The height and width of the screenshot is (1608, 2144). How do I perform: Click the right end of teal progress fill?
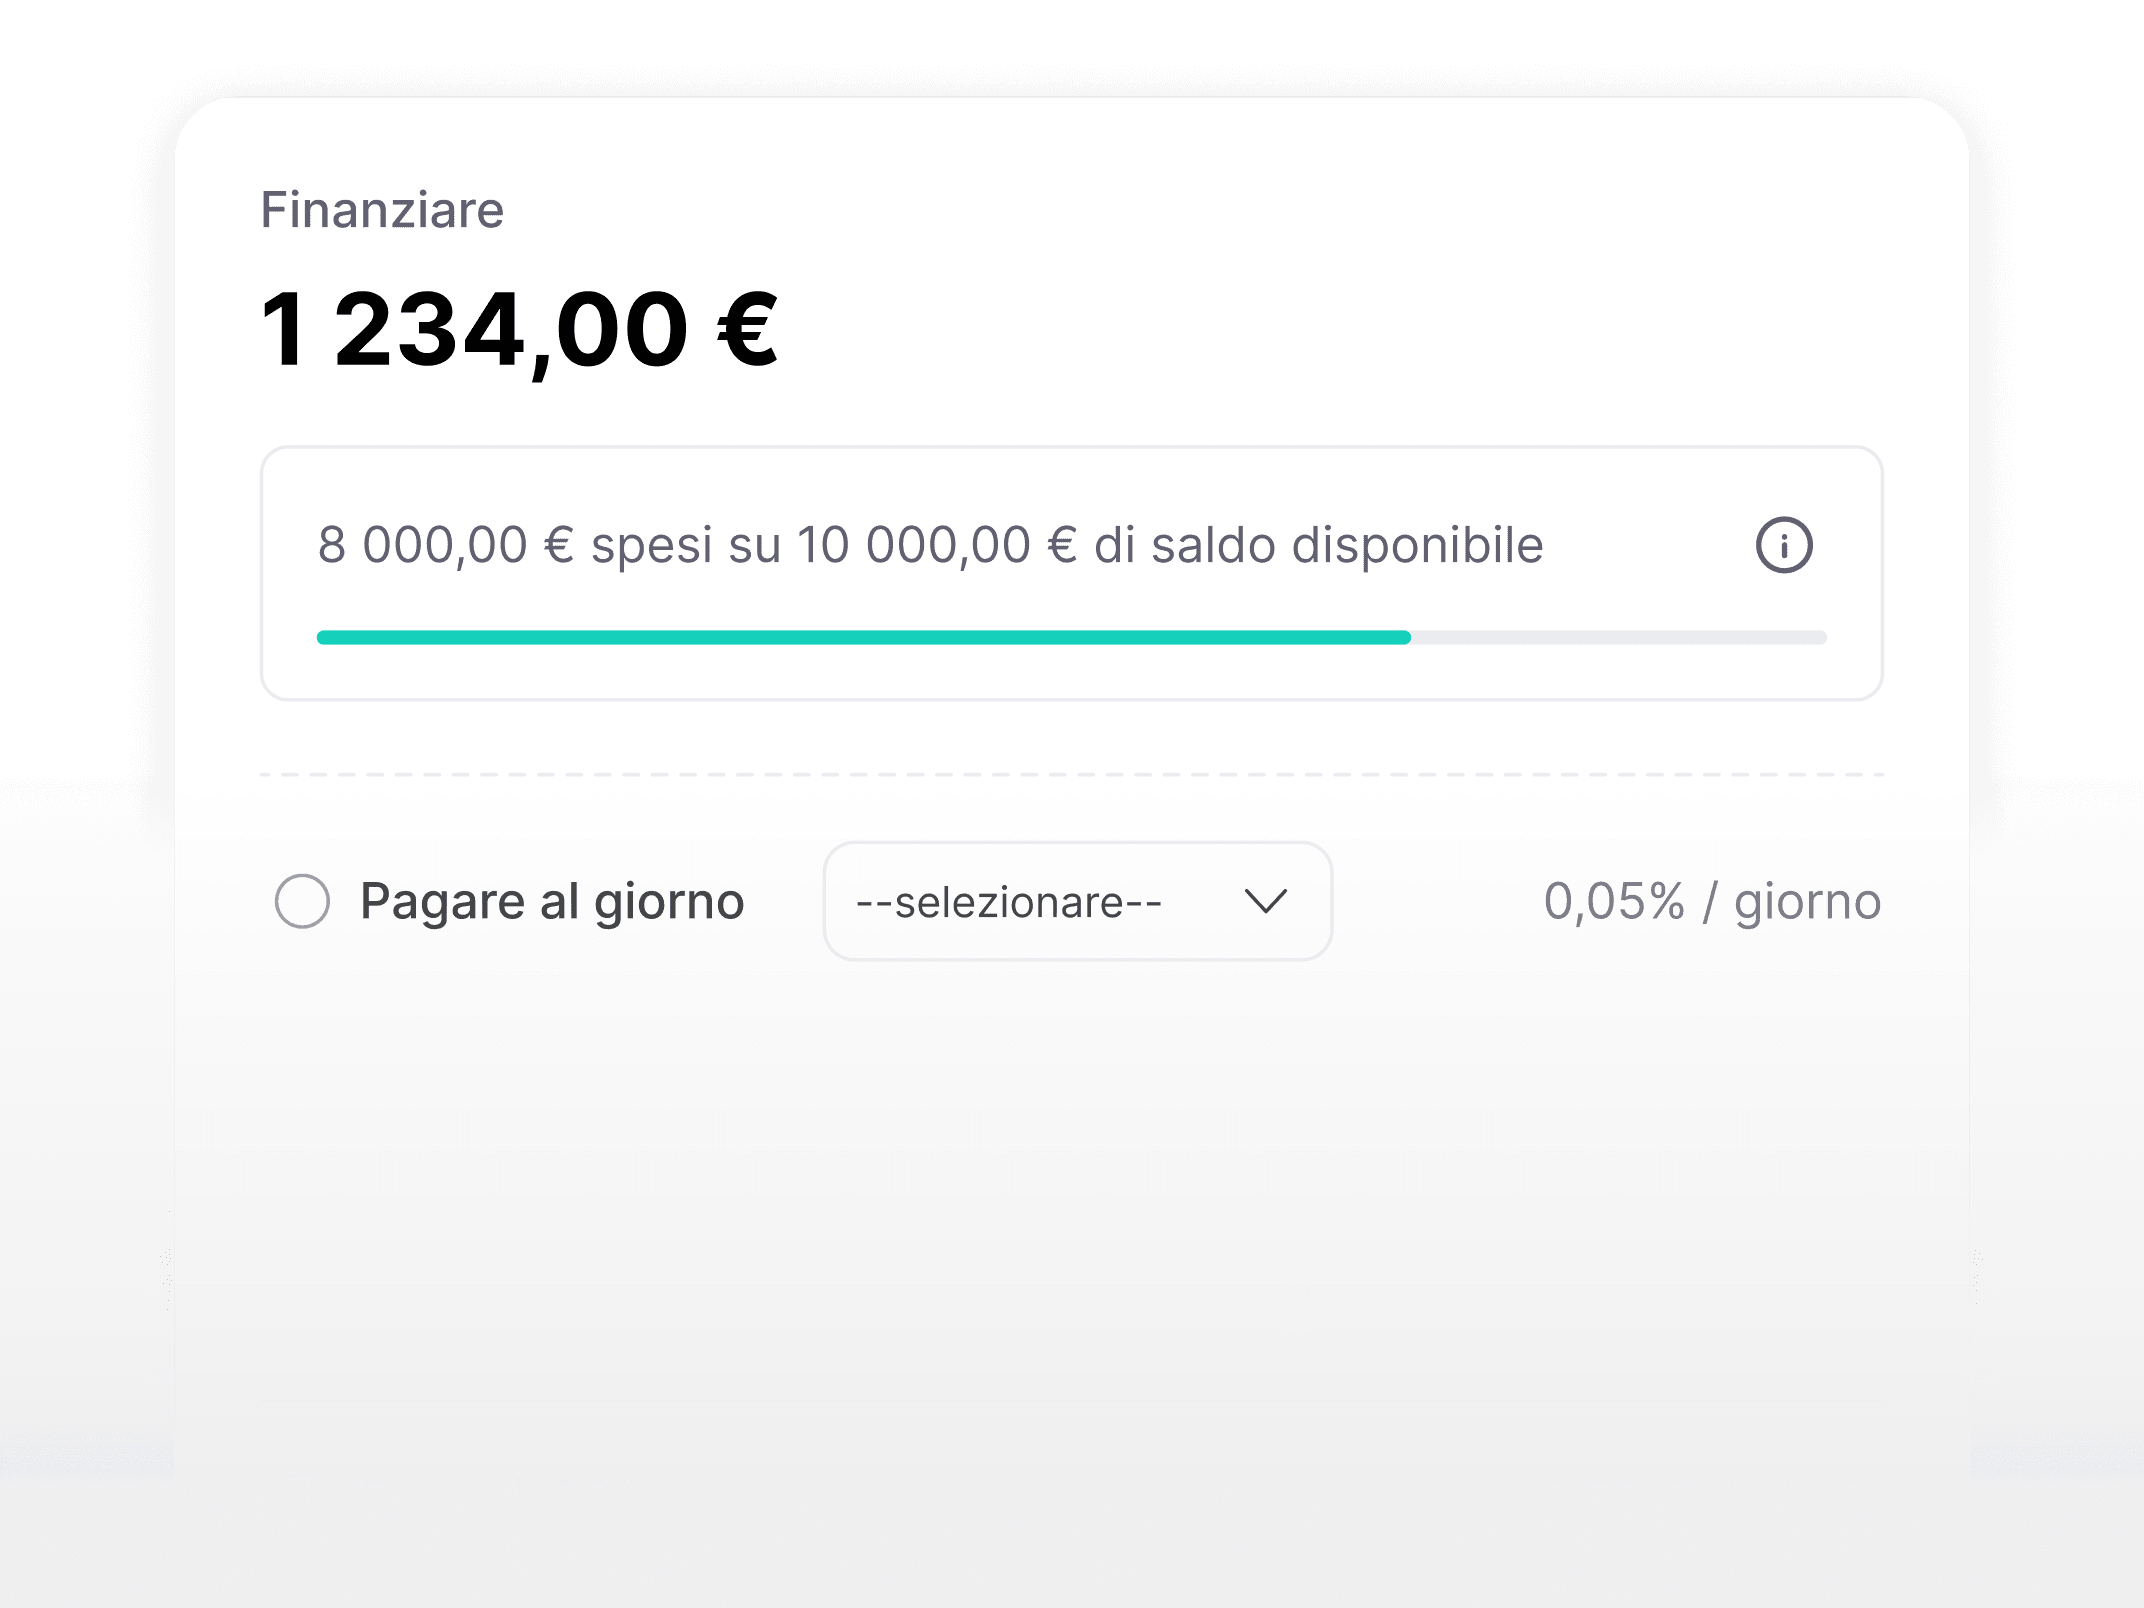pos(1403,637)
